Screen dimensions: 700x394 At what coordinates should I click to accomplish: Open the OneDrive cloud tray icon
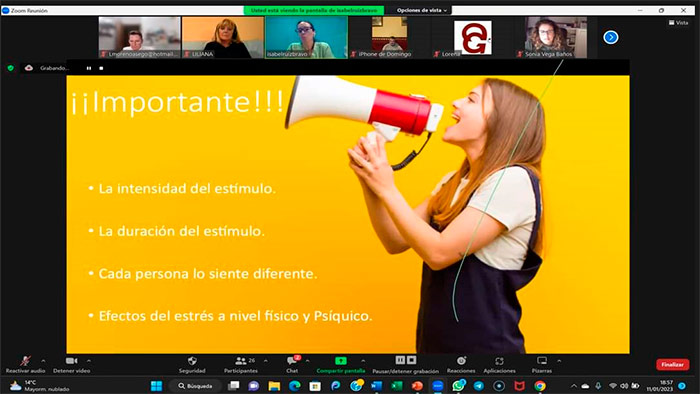pyautogui.click(x=585, y=386)
